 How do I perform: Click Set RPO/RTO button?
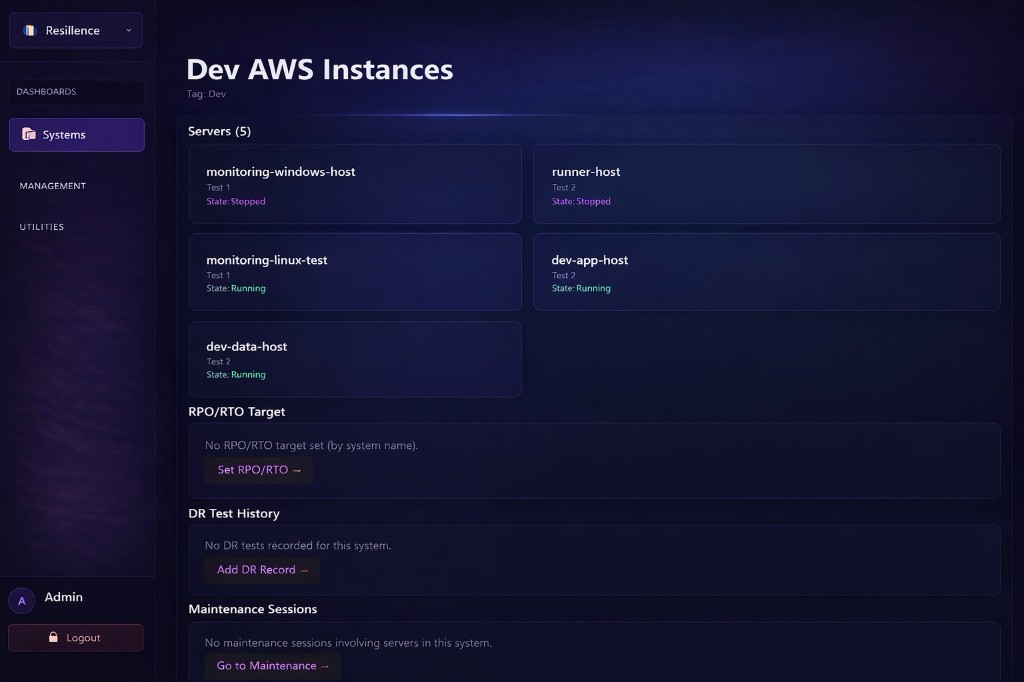[259, 470]
